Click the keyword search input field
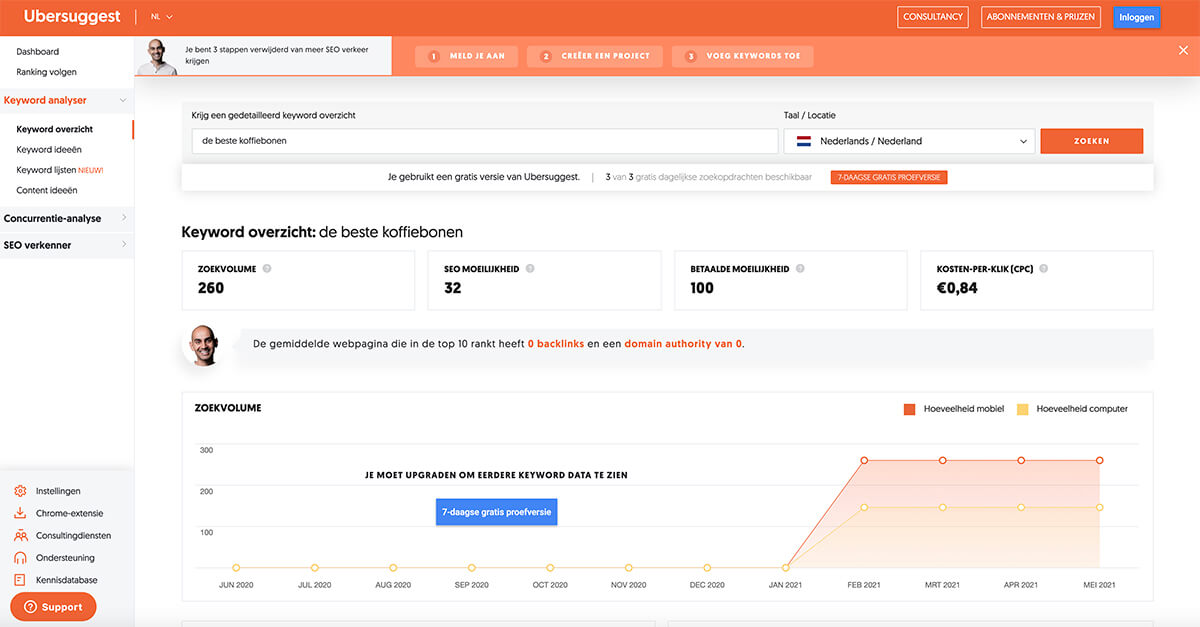 coord(484,141)
